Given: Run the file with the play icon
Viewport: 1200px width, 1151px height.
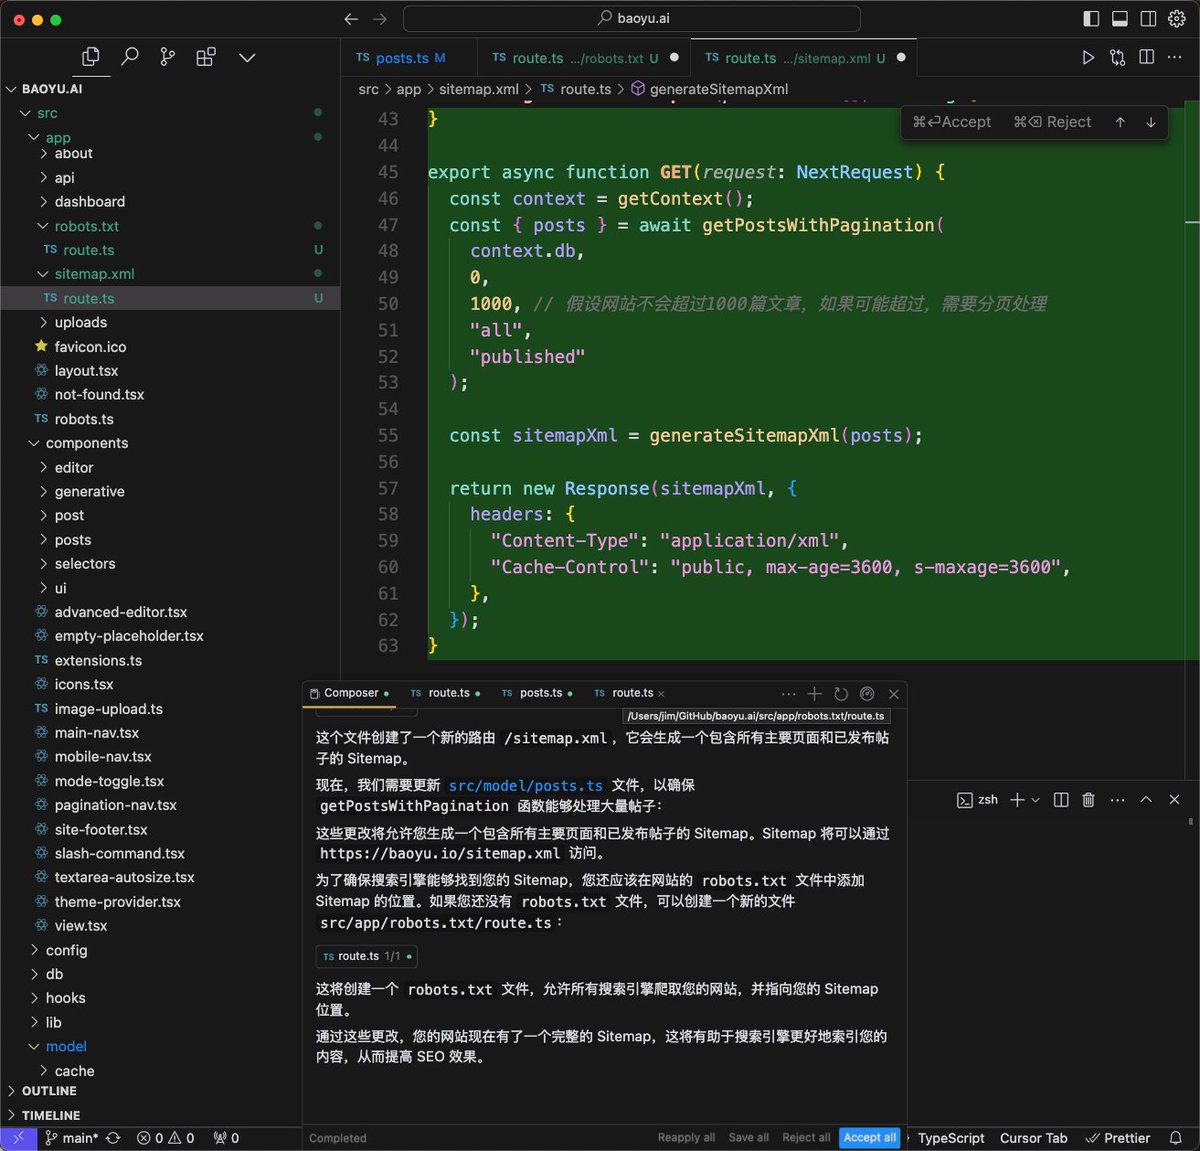Looking at the screenshot, I should [1088, 58].
